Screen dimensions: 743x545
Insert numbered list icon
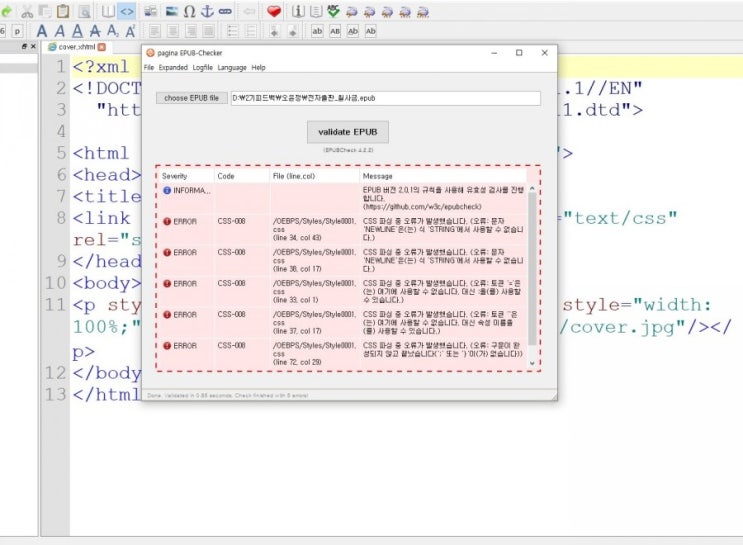[x=251, y=31]
